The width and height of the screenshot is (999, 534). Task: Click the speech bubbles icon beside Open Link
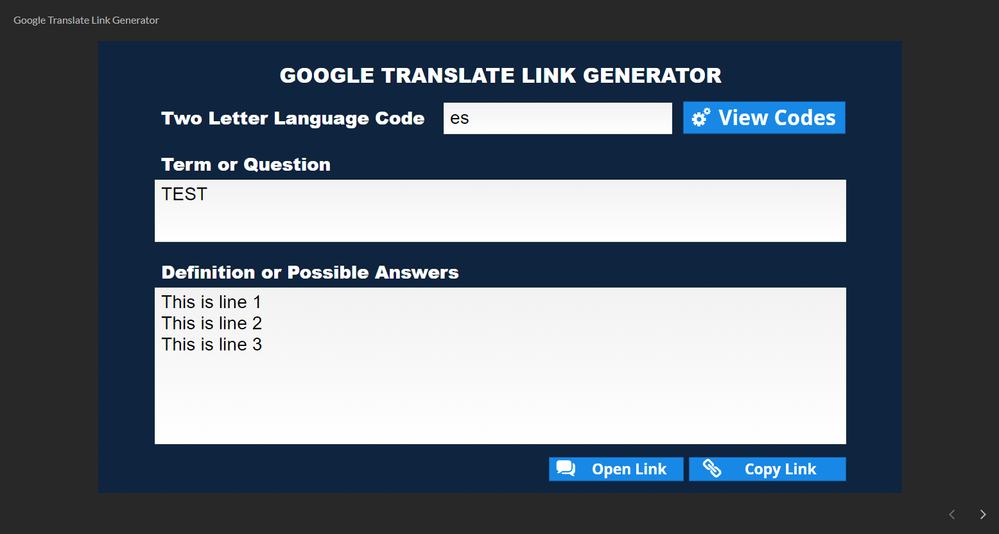click(566, 469)
